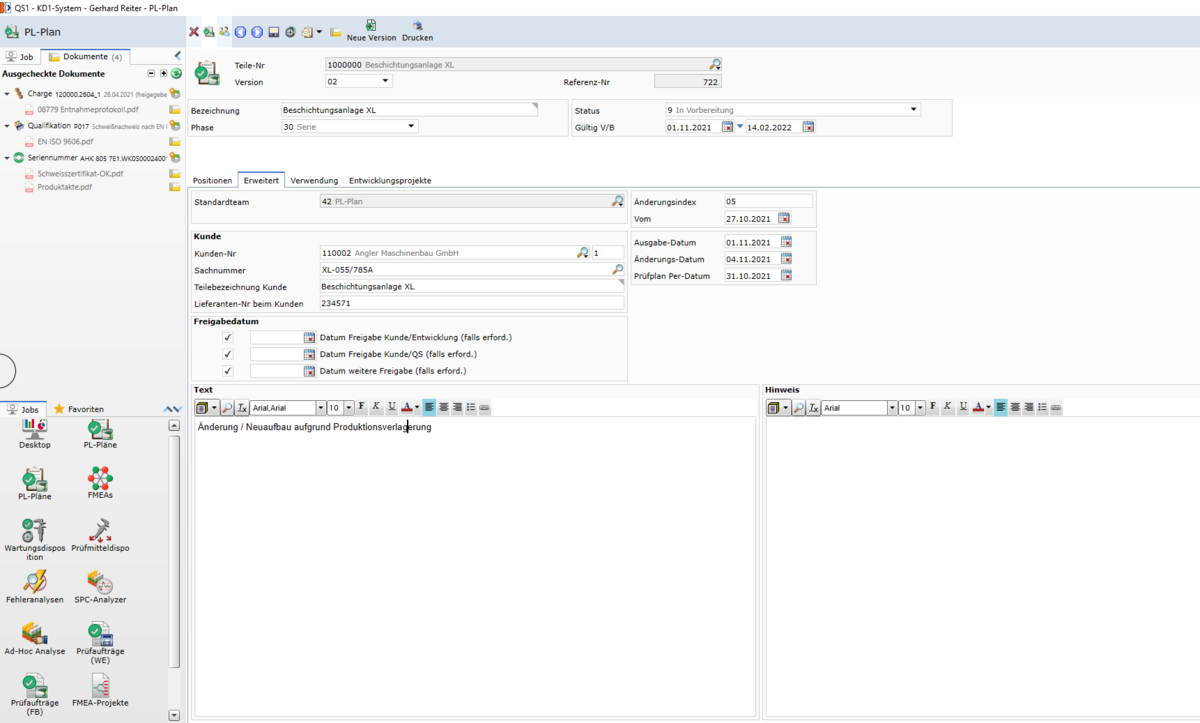Image resolution: width=1200 pixels, height=723 pixels.
Task: Click the blue back navigation arrow in toolbar
Action: coord(241,32)
